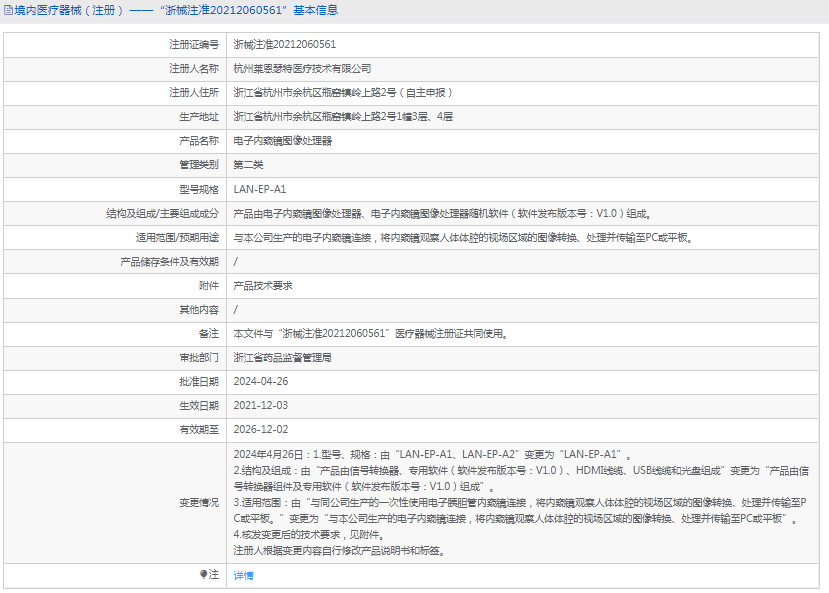Screen dimensions: 829x593
Task: Select change item 3.适用范围 line
Action: 520,511
